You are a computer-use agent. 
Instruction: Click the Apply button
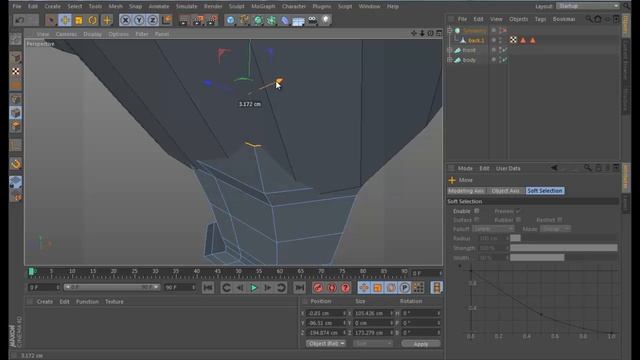tap(421, 344)
